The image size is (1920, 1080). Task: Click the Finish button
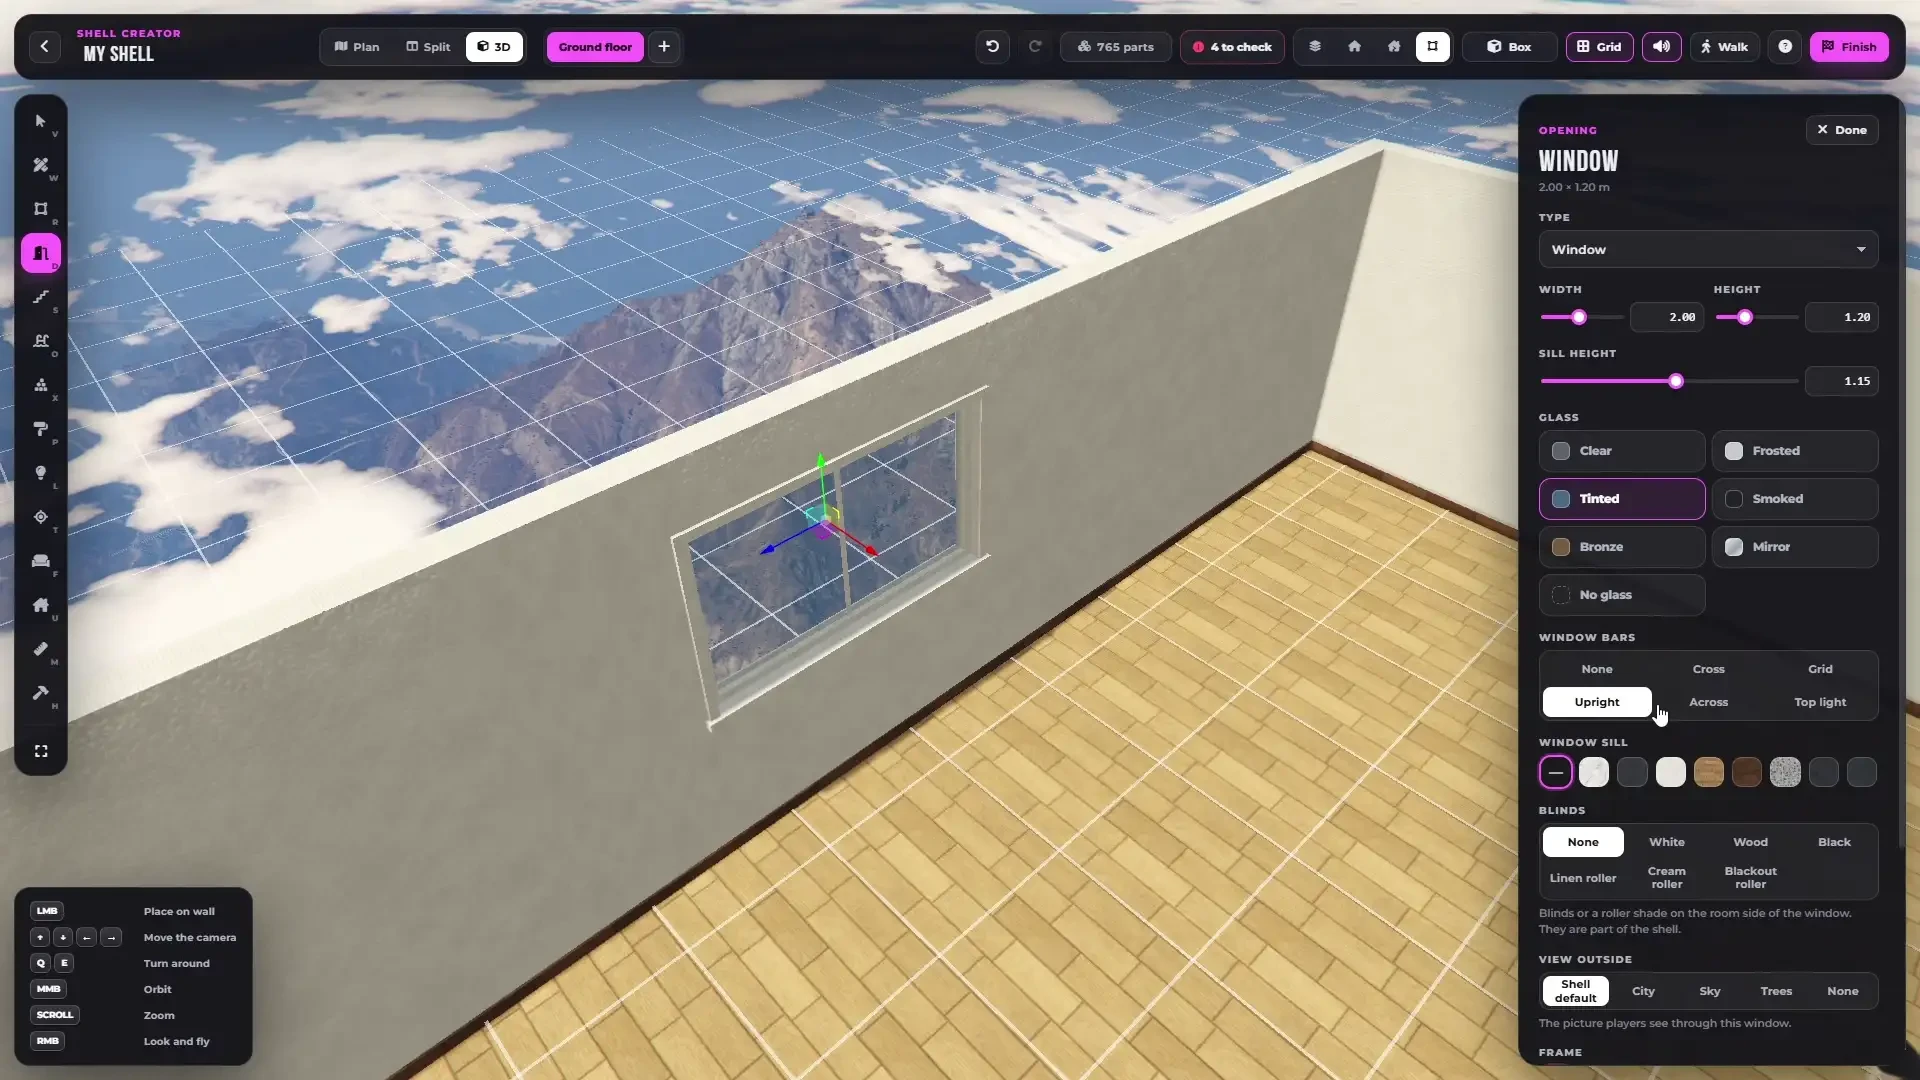coord(1849,47)
